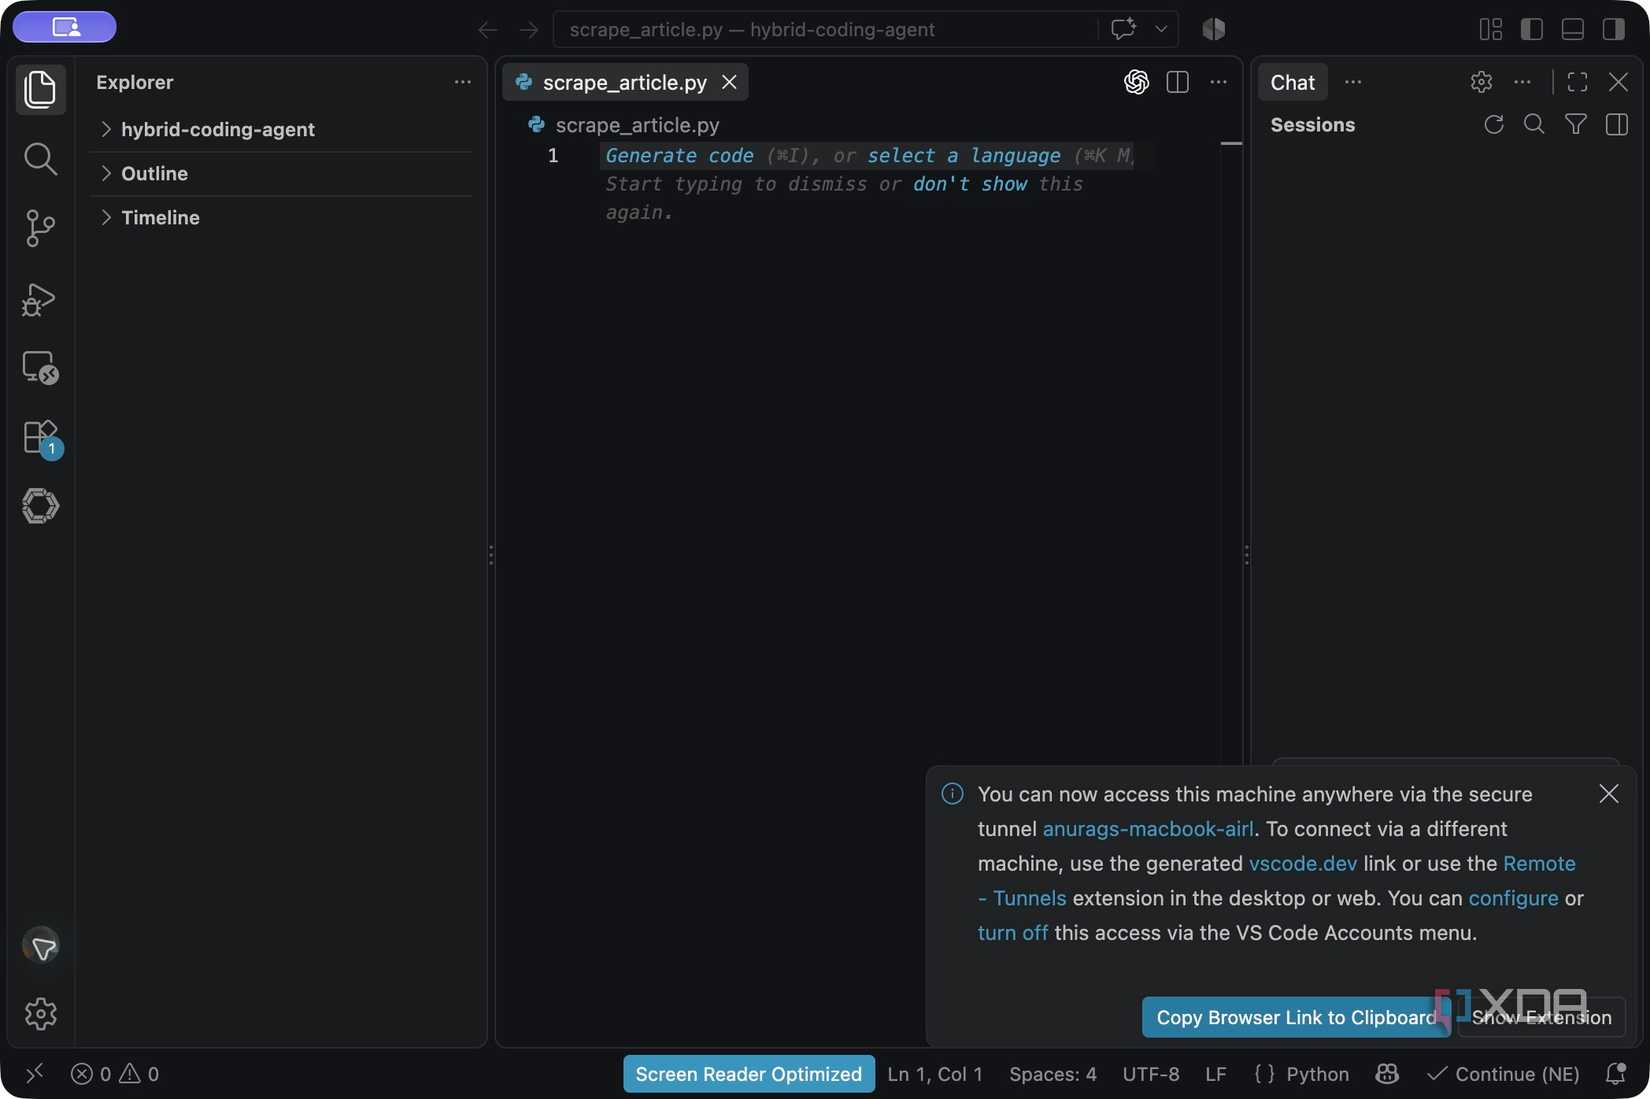Click Screen Reader Optimized status item
Image resolution: width=1650 pixels, height=1099 pixels.
(748, 1074)
